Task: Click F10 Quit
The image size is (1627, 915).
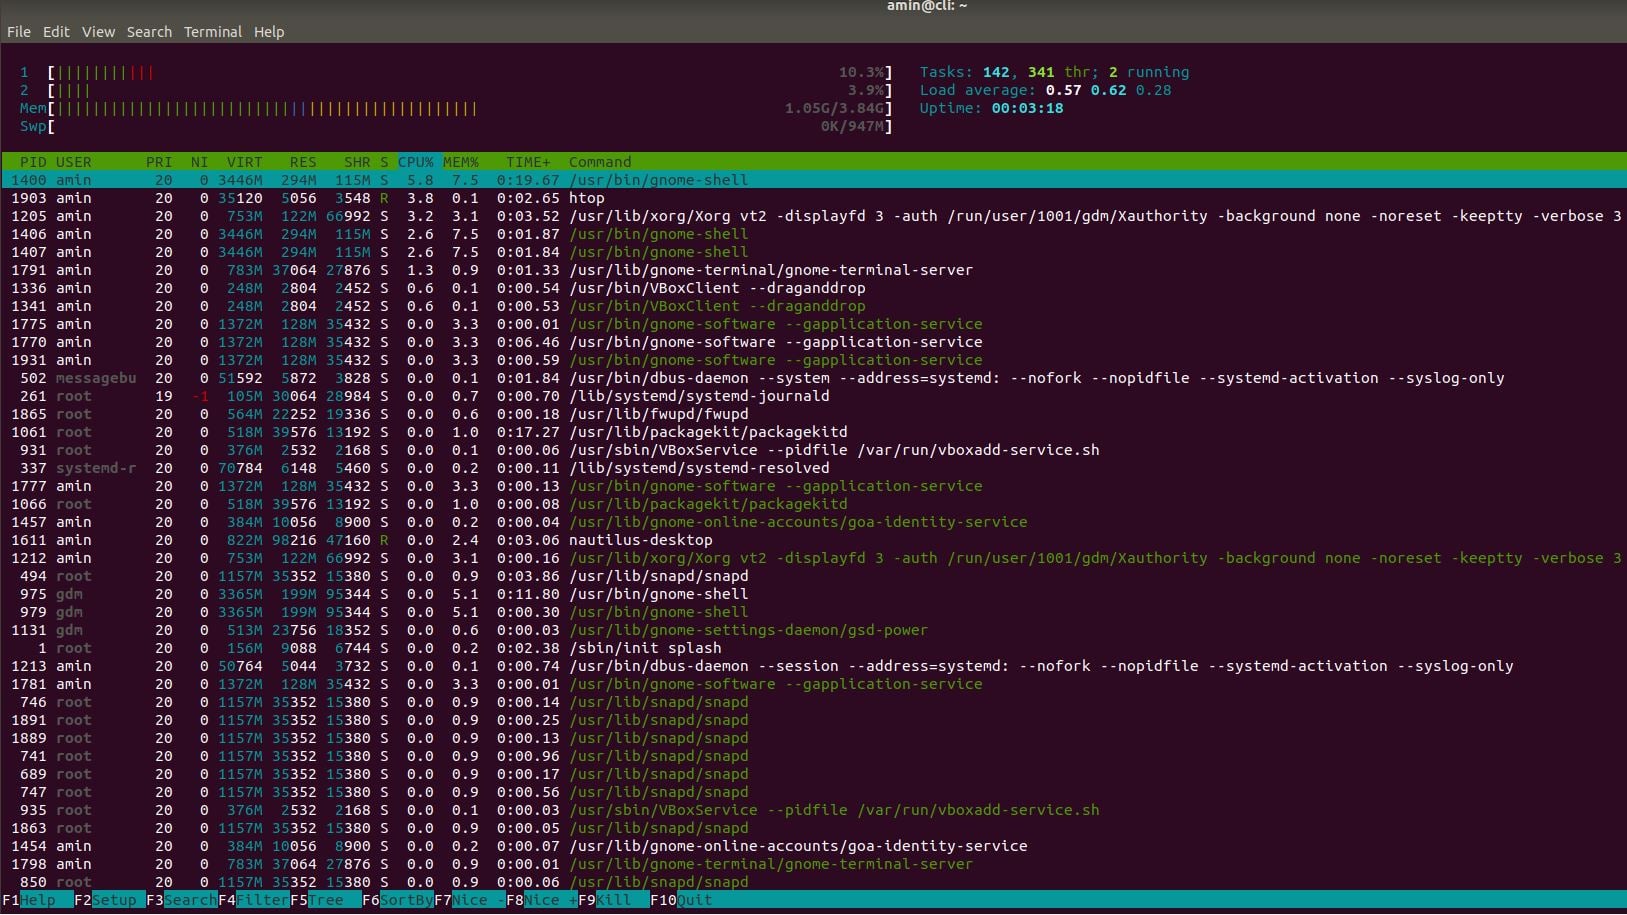Action: [682, 900]
